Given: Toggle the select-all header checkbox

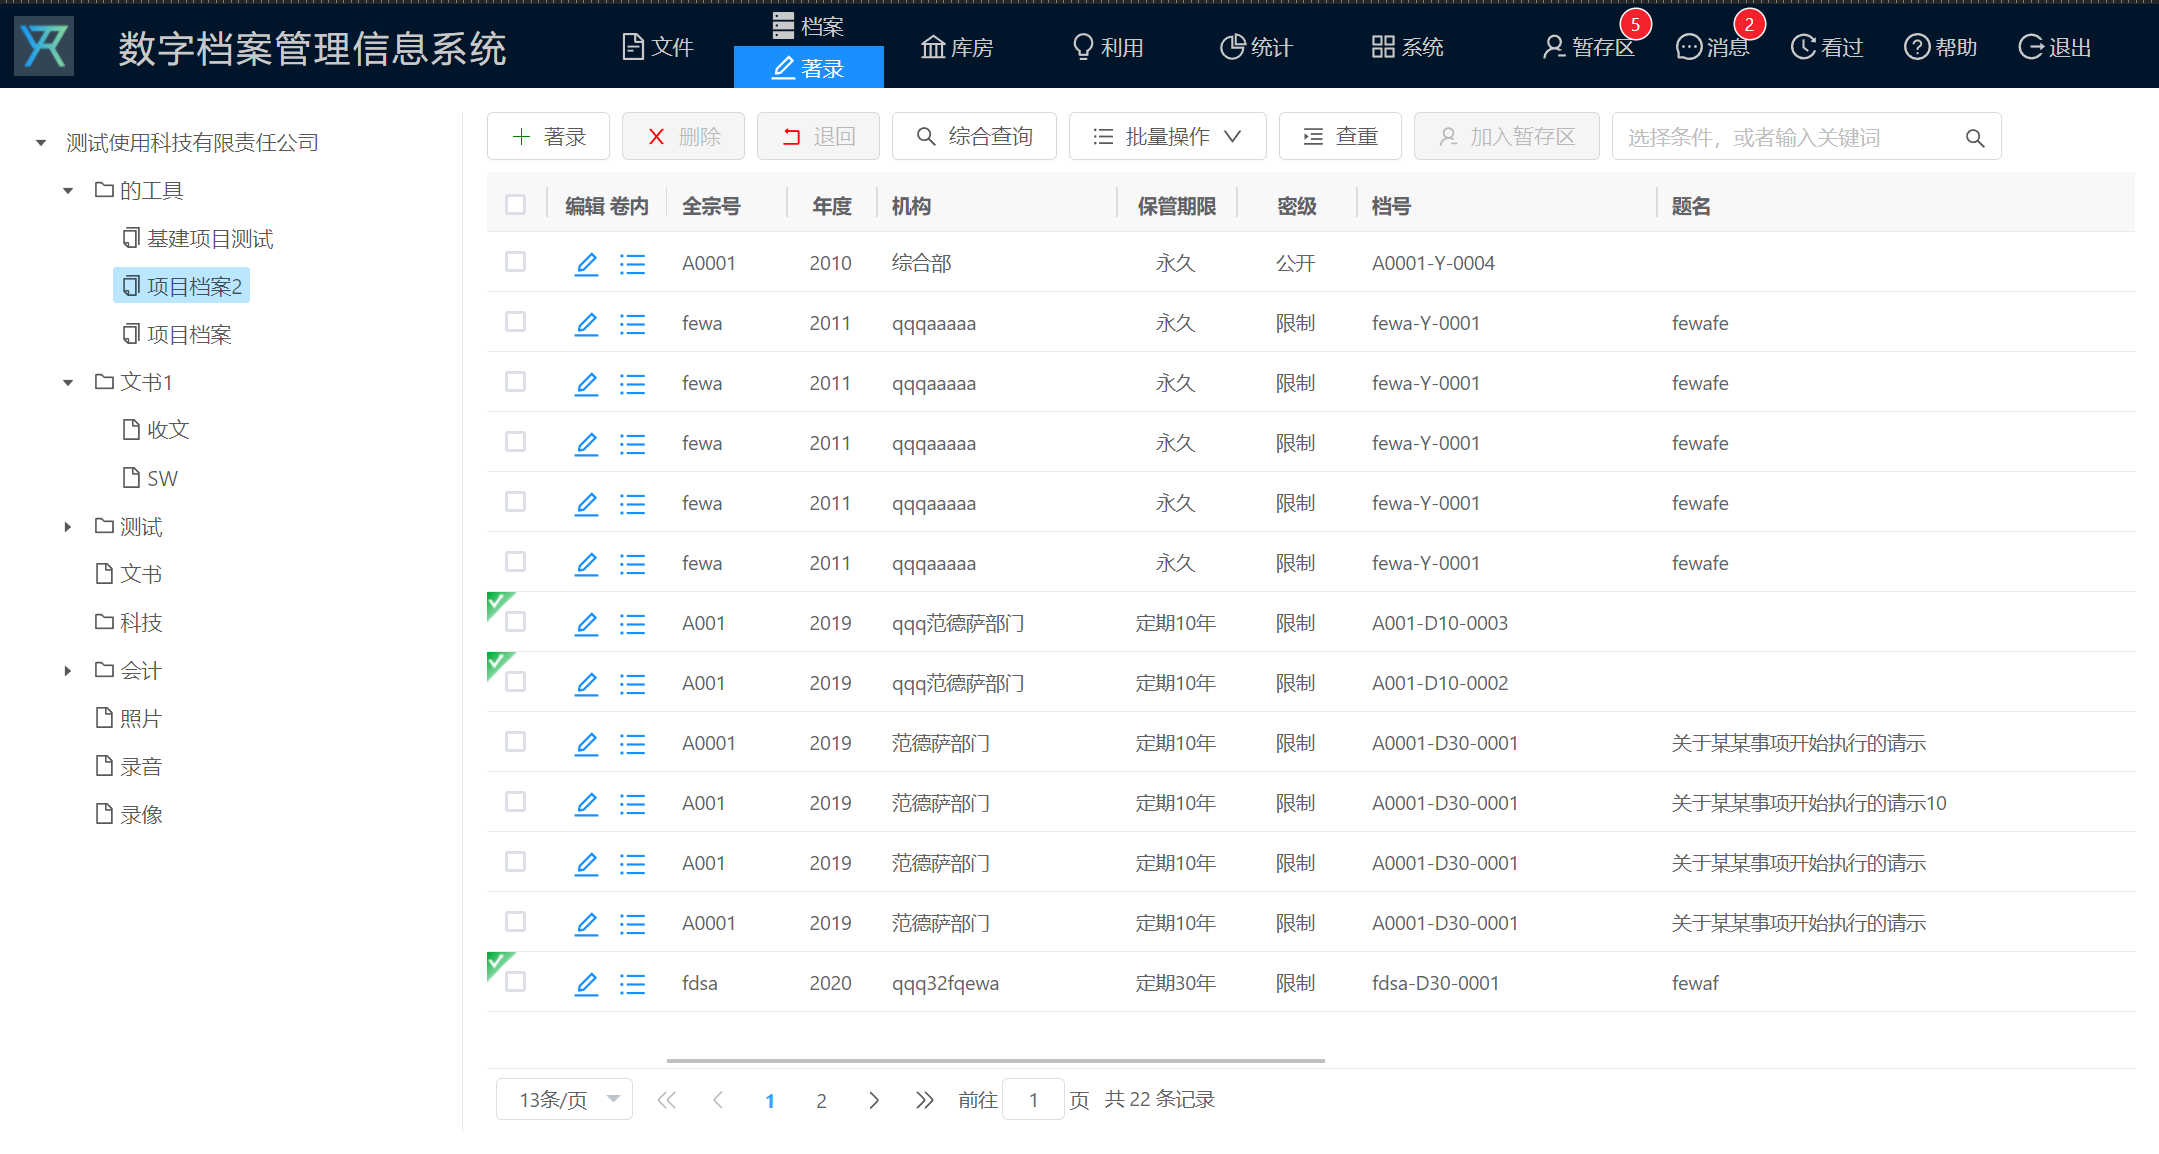Looking at the screenshot, I should (515, 204).
